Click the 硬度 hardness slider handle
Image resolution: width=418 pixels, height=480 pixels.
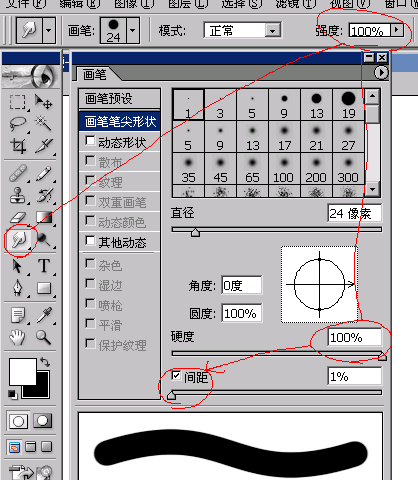(x=382, y=357)
